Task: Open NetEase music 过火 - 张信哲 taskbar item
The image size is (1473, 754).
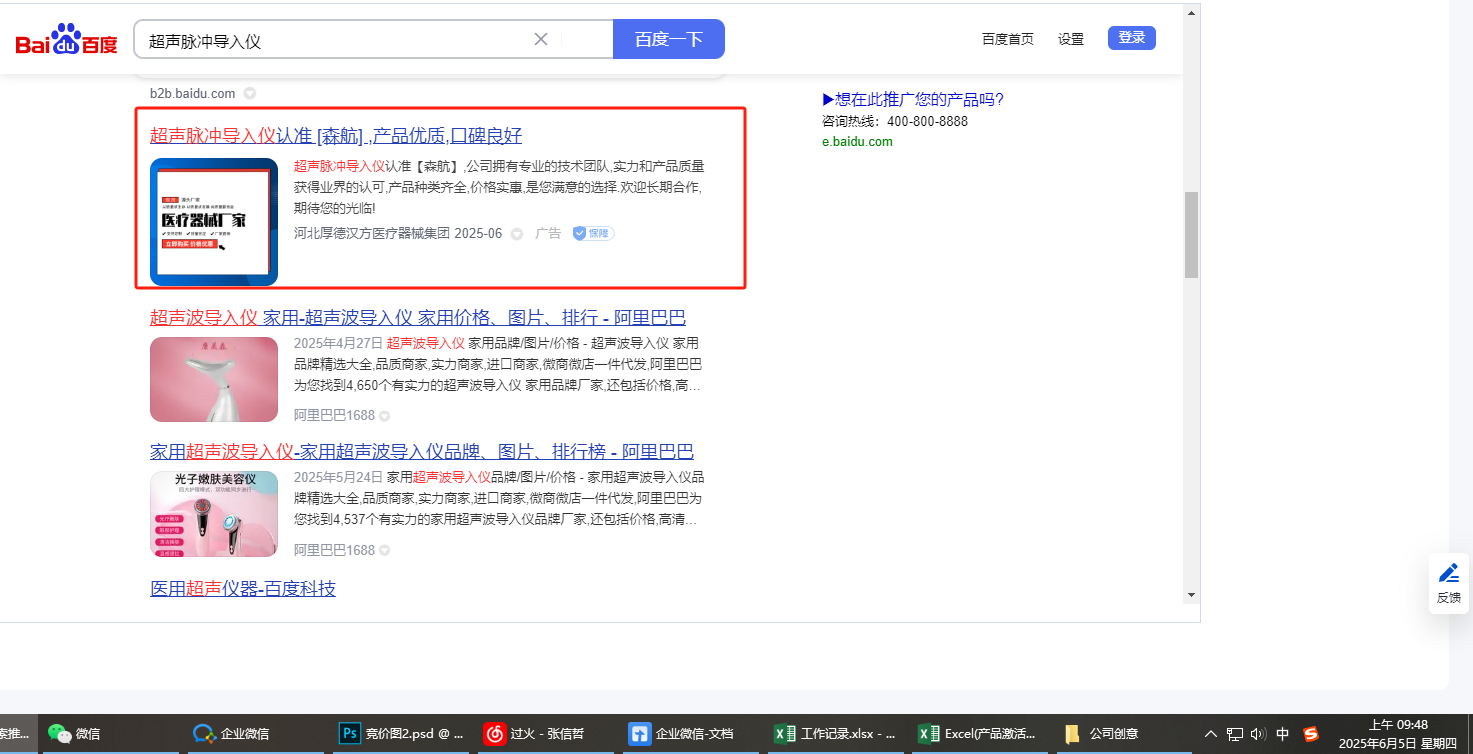Action: click(546, 733)
